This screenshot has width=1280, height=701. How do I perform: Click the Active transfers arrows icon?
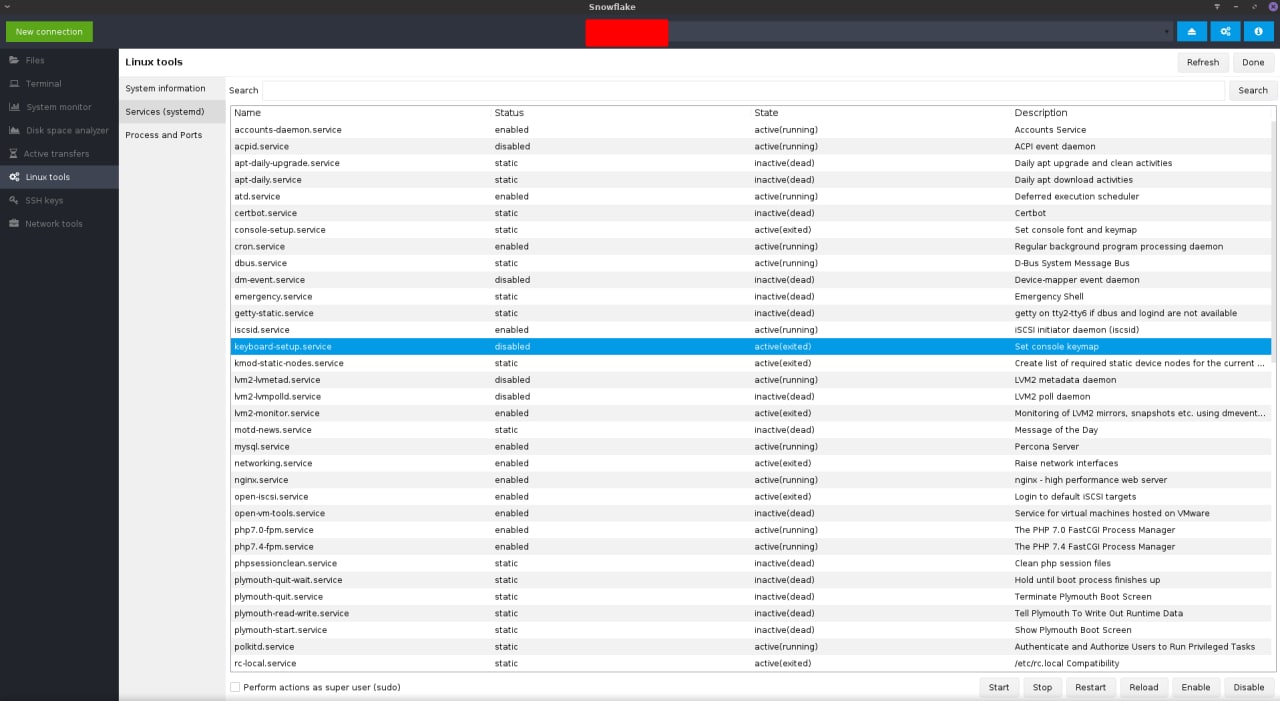click(x=14, y=154)
